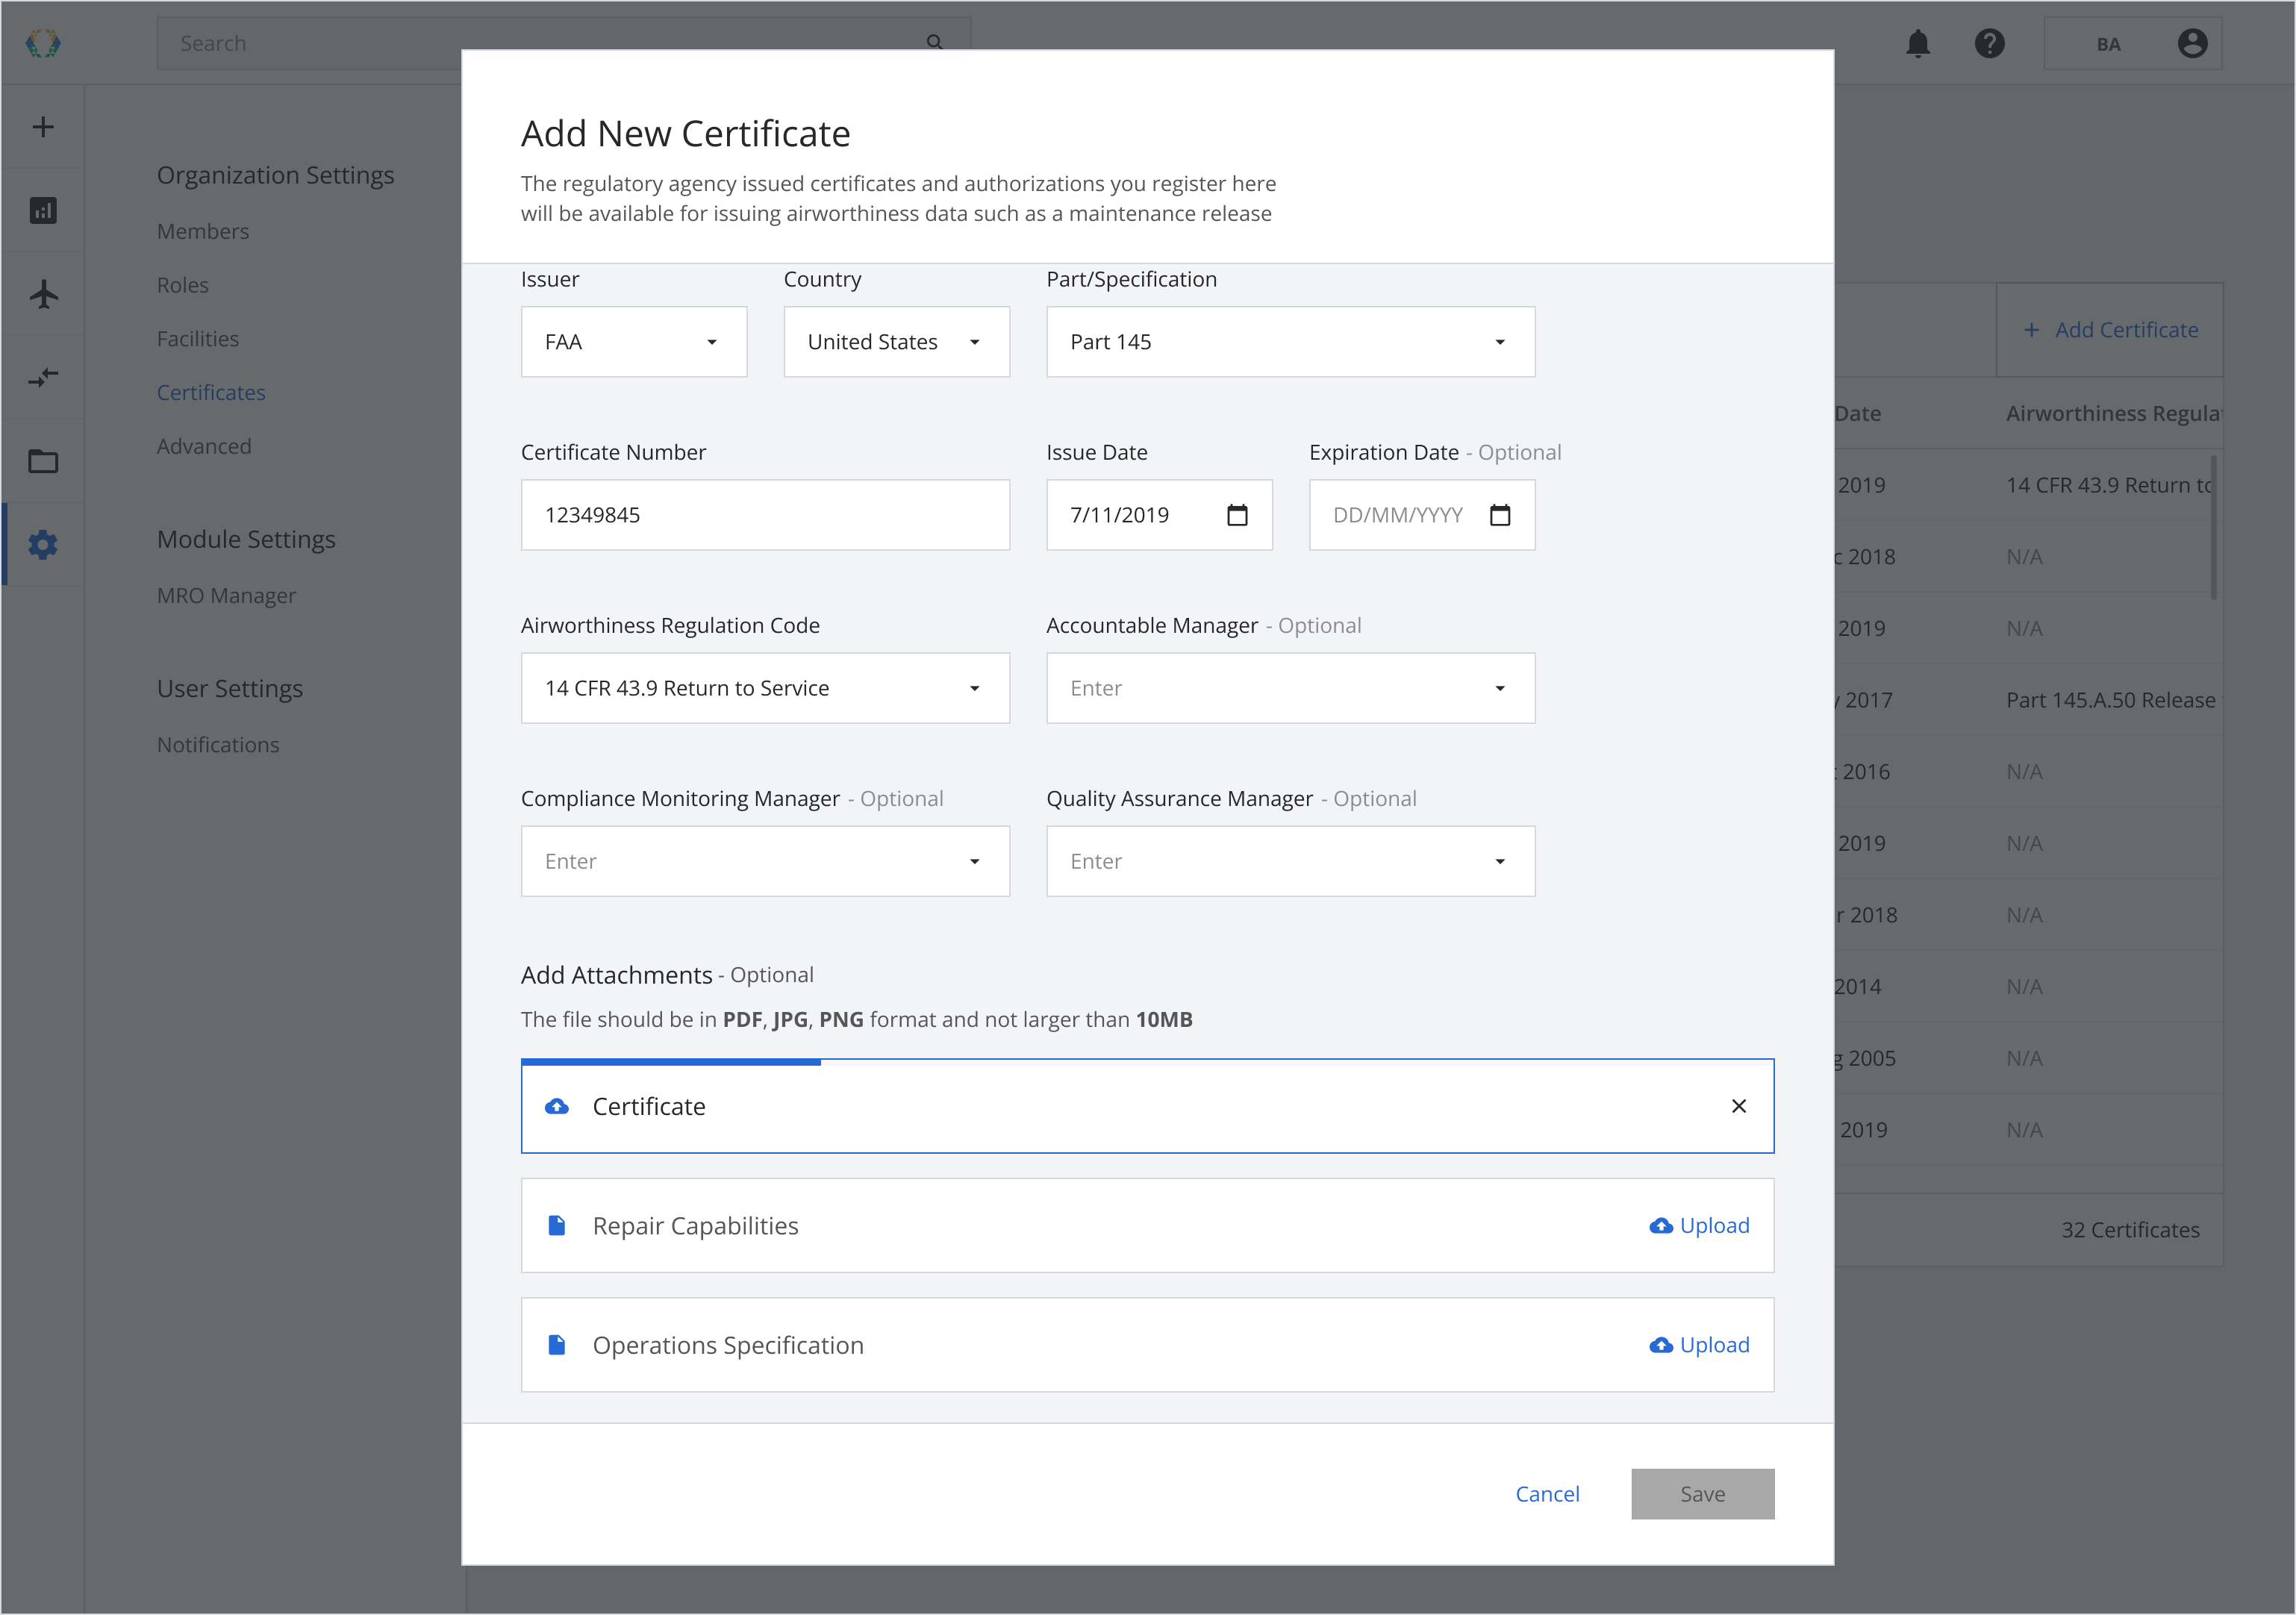2296x1615 pixels.
Task: Open Members in Organization Settings
Action: coord(203,231)
